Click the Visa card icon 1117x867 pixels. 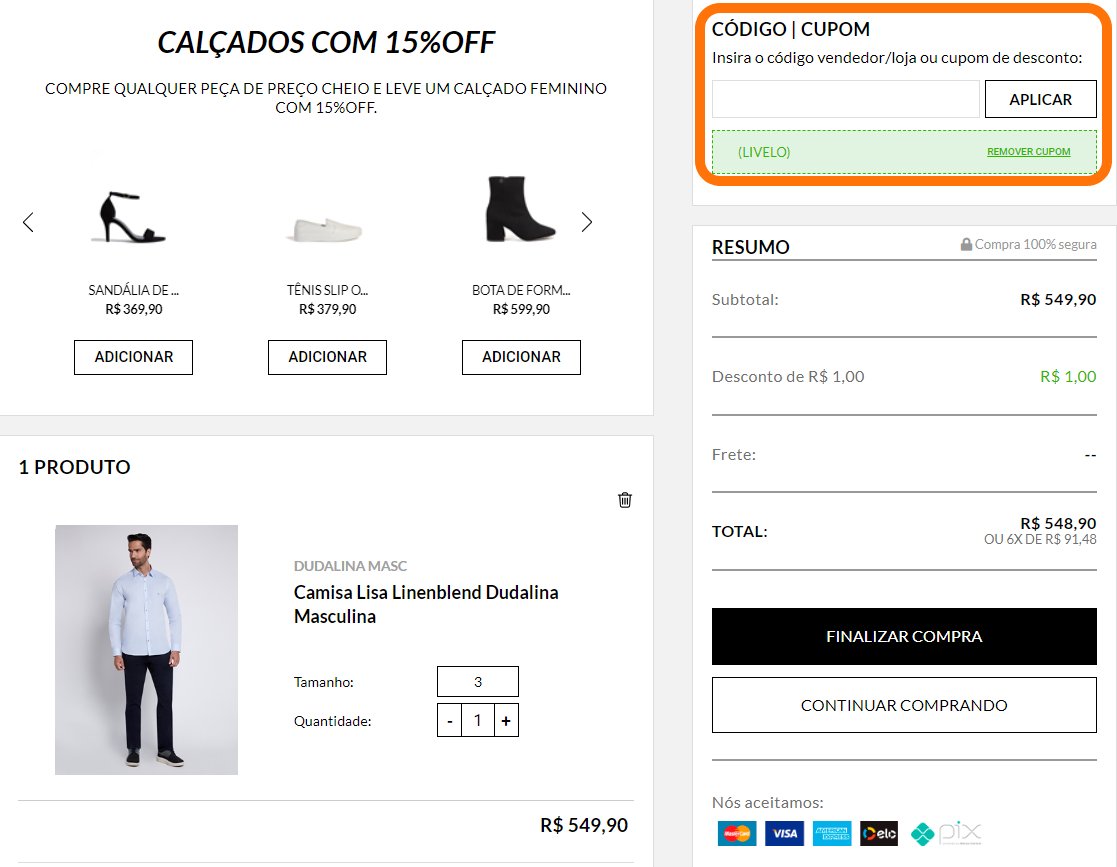point(785,833)
